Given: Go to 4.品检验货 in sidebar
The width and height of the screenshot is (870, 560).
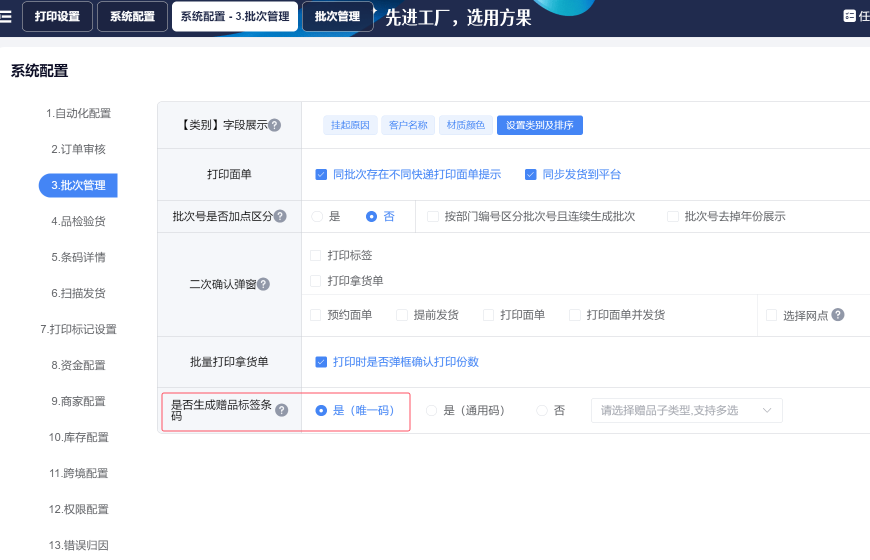Looking at the screenshot, I should click(78, 221).
